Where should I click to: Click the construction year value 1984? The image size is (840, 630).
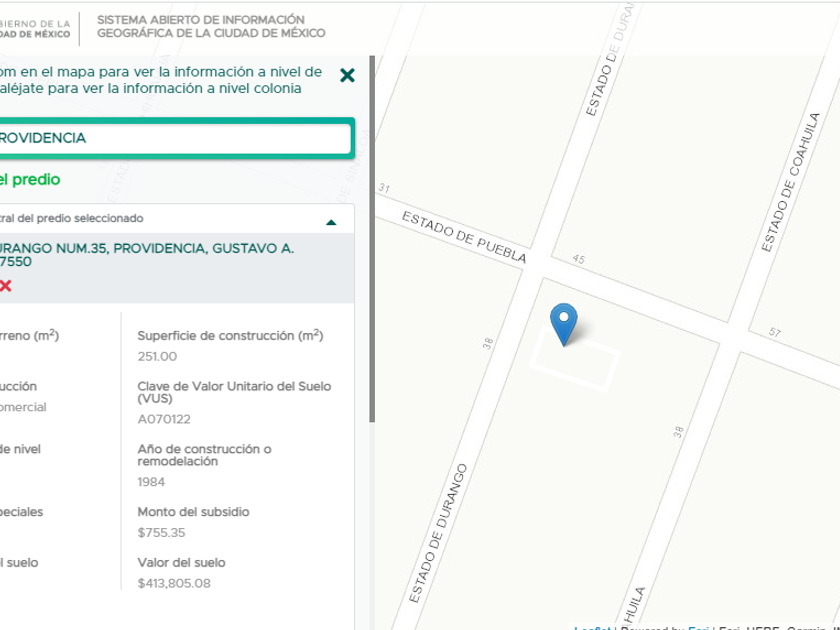pyautogui.click(x=151, y=482)
